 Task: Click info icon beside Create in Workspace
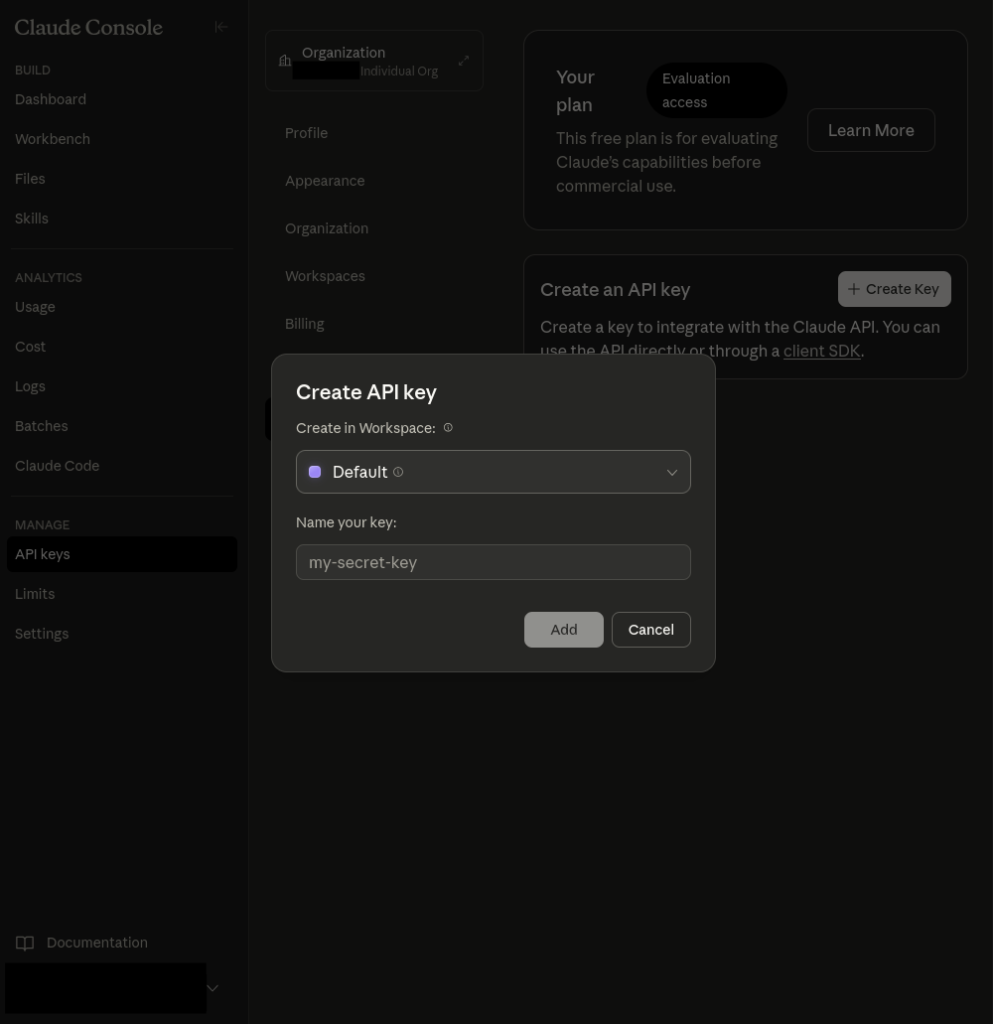448,428
